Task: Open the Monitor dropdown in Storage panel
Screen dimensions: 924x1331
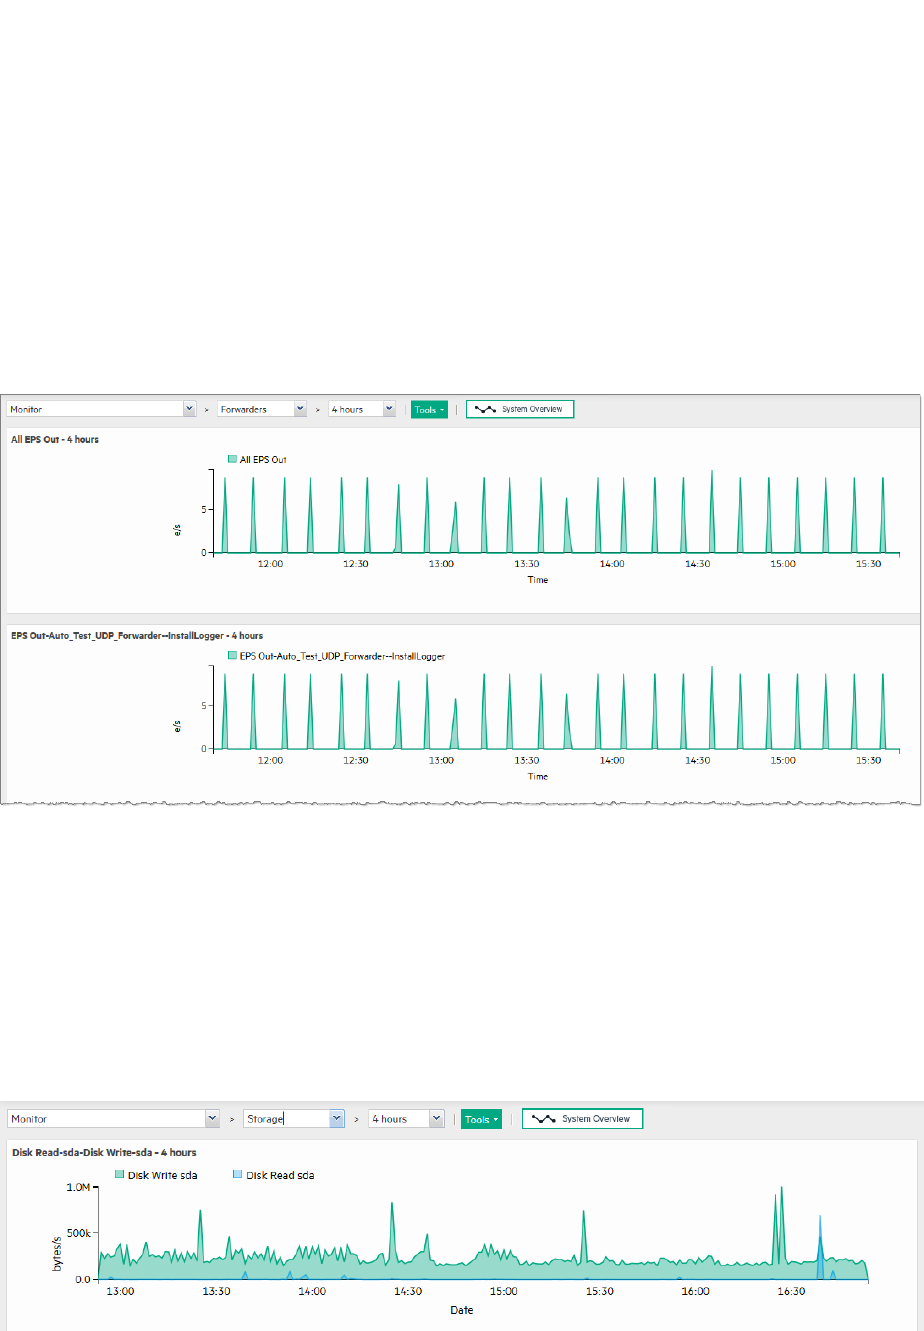Action: tap(114, 1119)
